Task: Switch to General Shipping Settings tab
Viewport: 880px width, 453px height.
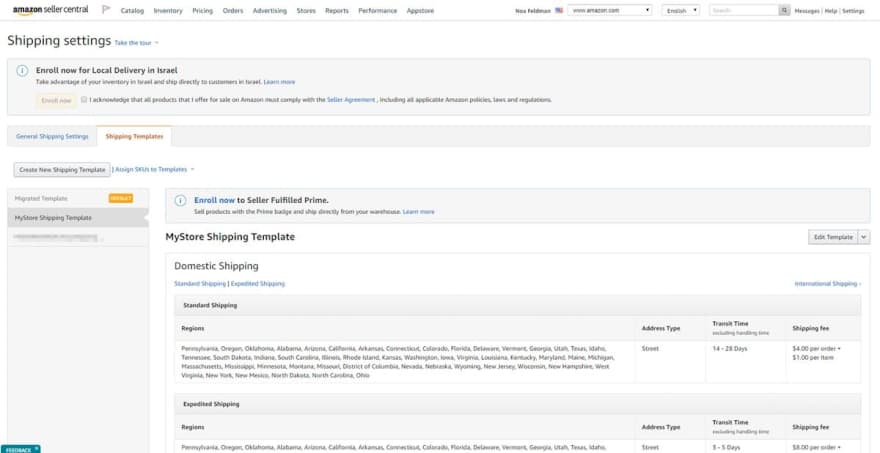Action: tap(52, 136)
